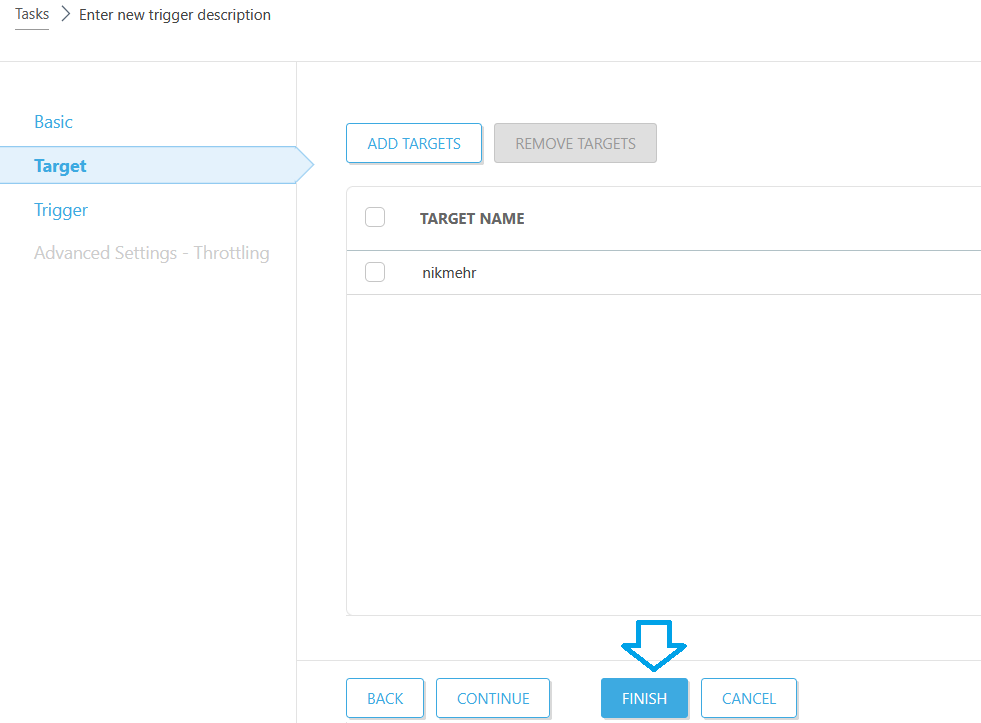
Task: Sort by the TARGET NAME column header
Action: pos(472,218)
